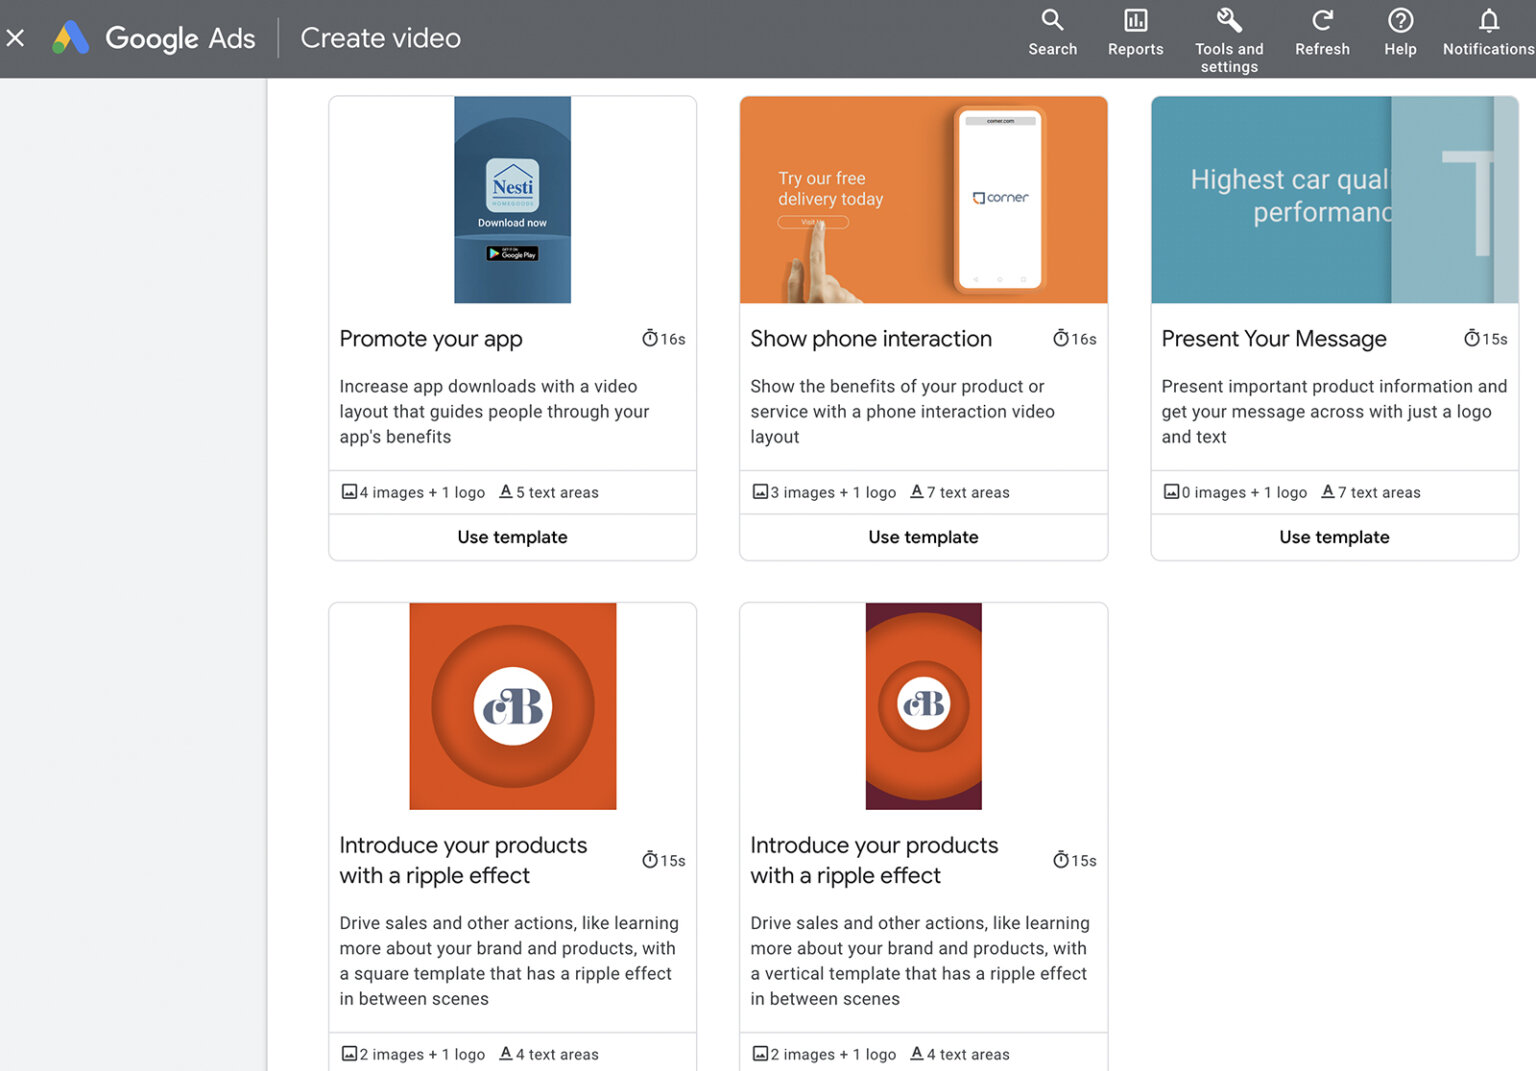The image size is (1536, 1071).
Task: Open Tools and settings wrench icon
Action: point(1228,21)
